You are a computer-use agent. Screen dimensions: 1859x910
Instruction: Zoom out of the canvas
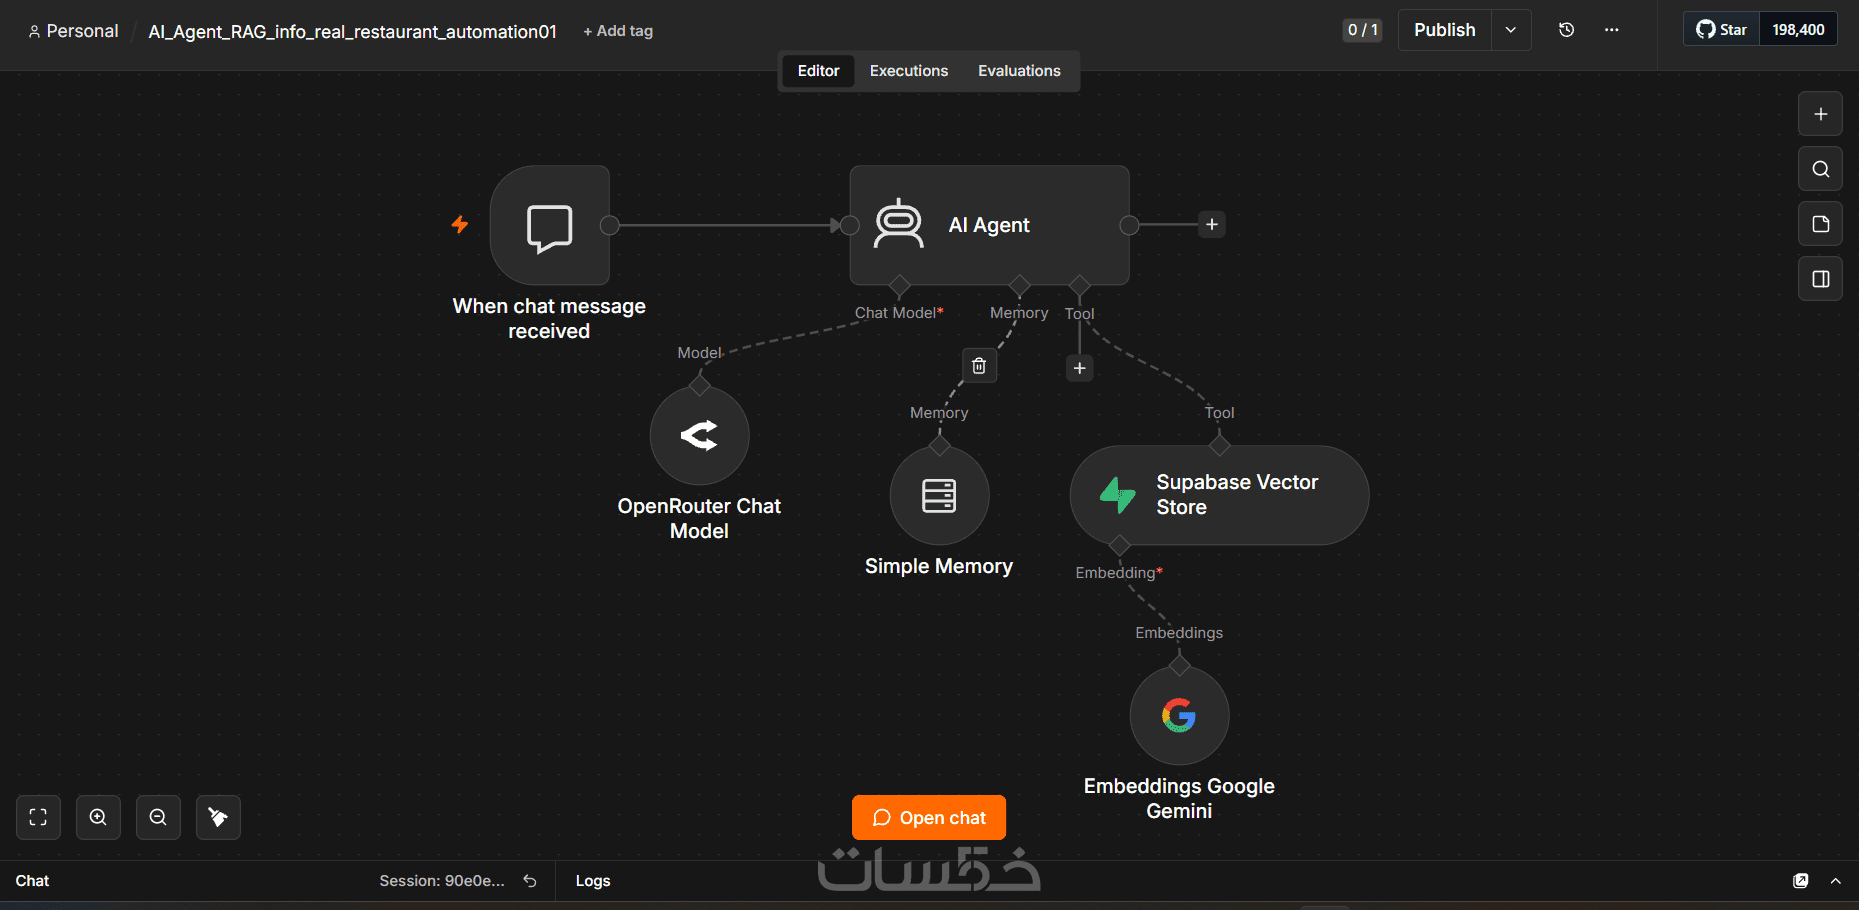point(158,817)
